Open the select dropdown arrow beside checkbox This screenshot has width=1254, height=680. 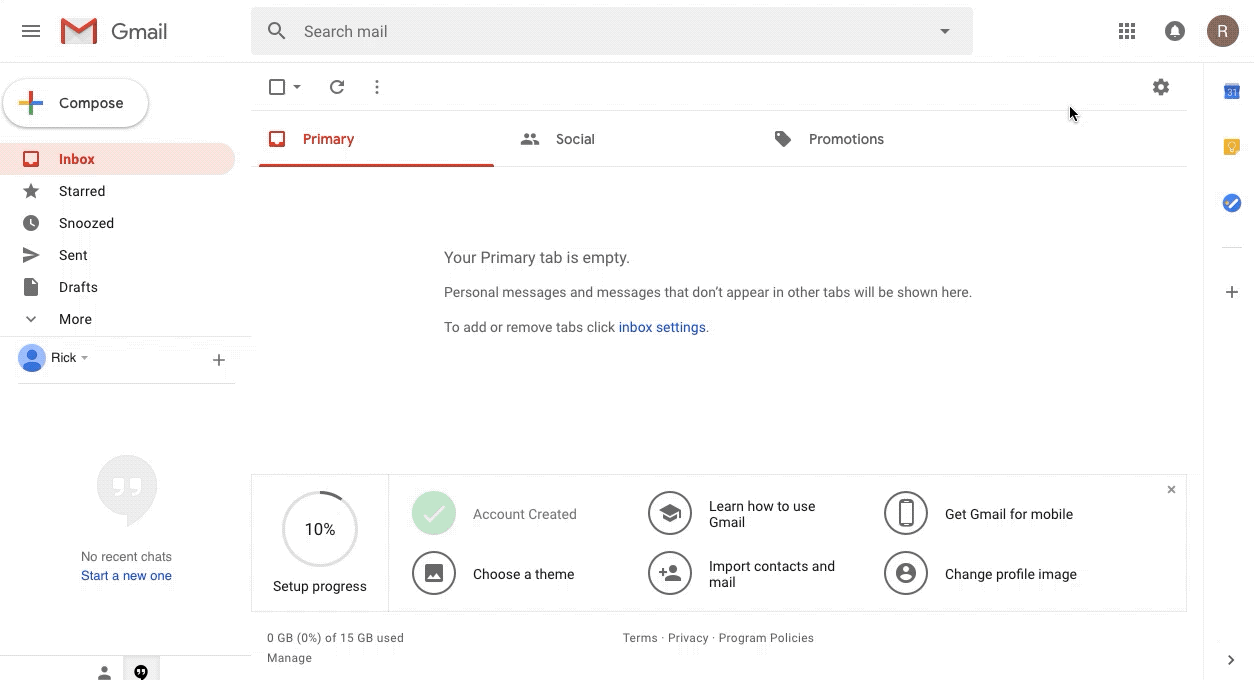click(297, 87)
